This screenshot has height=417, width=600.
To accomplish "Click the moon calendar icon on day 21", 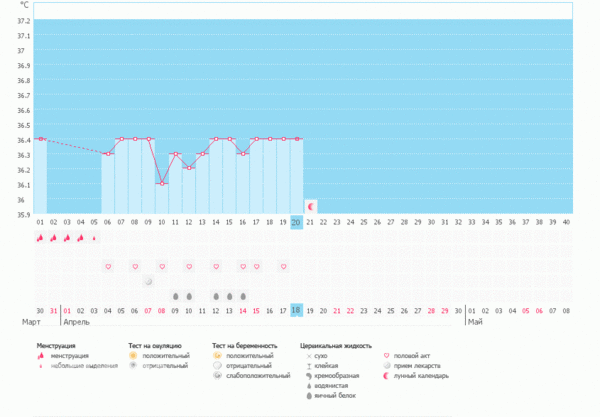I will 310,206.
